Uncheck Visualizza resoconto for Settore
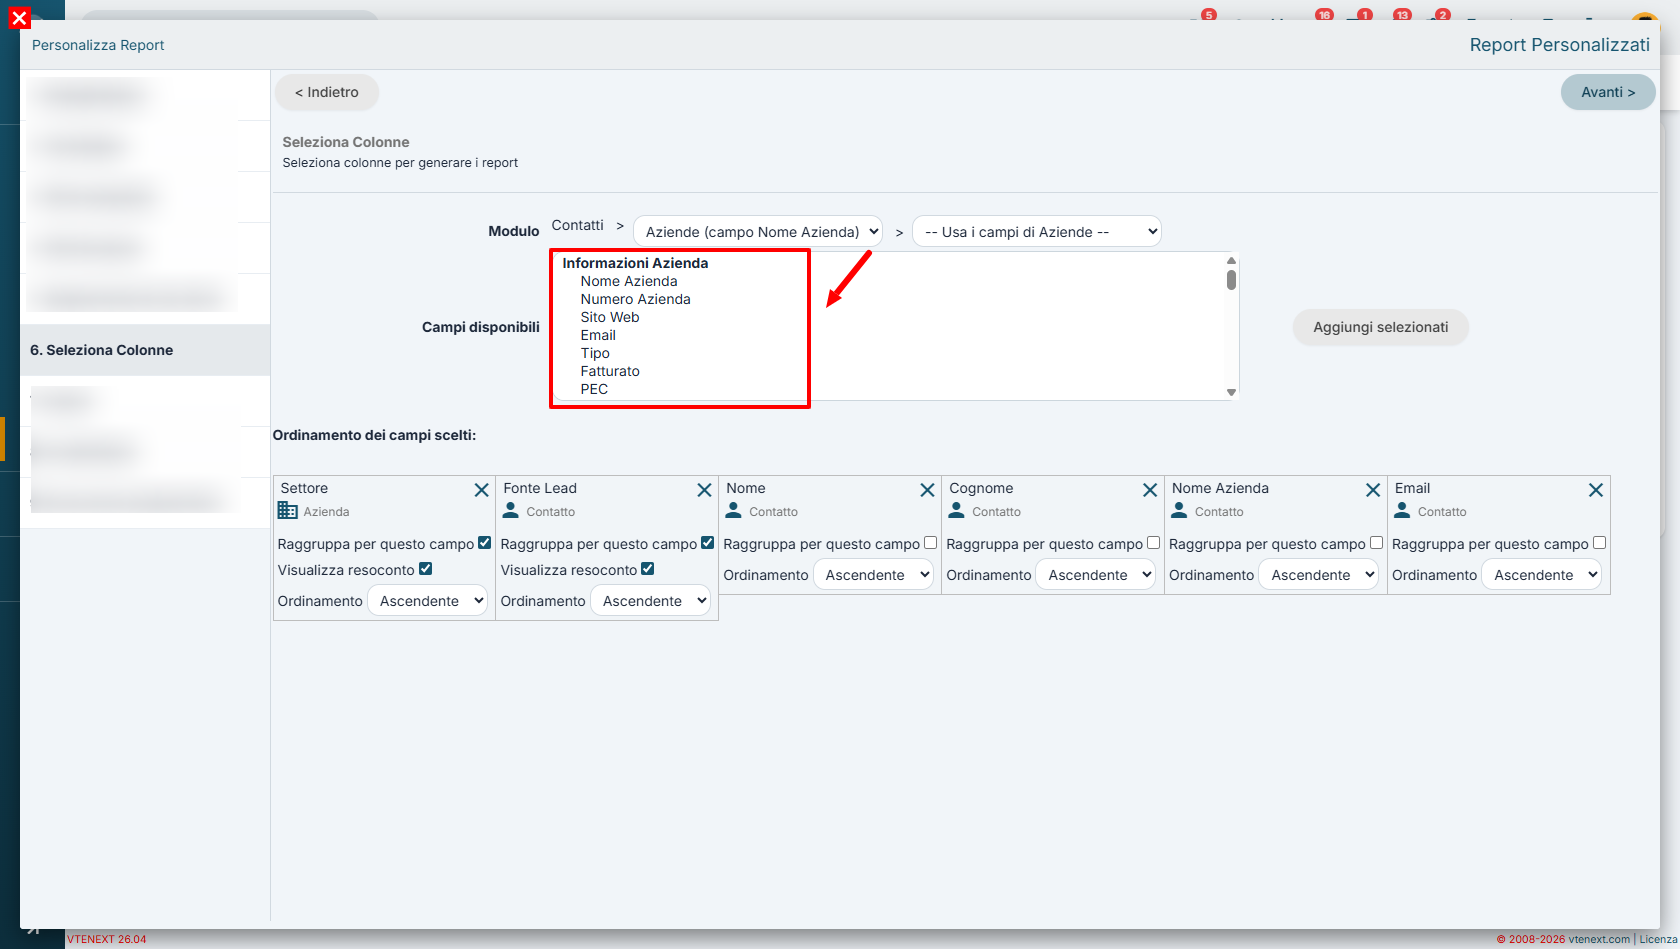The image size is (1680, 949). [426, 569]
